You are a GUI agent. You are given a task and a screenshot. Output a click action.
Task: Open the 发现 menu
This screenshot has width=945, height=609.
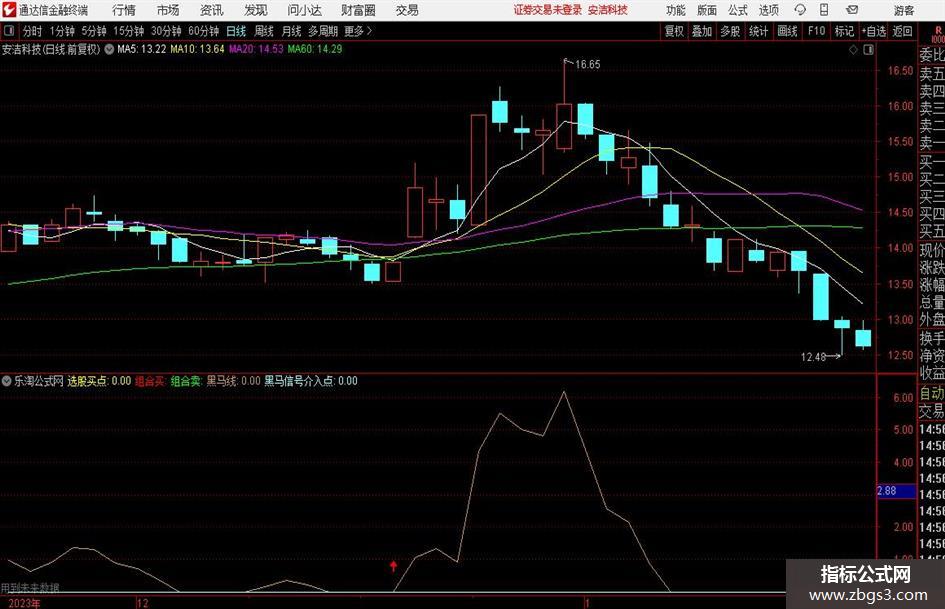256,10
